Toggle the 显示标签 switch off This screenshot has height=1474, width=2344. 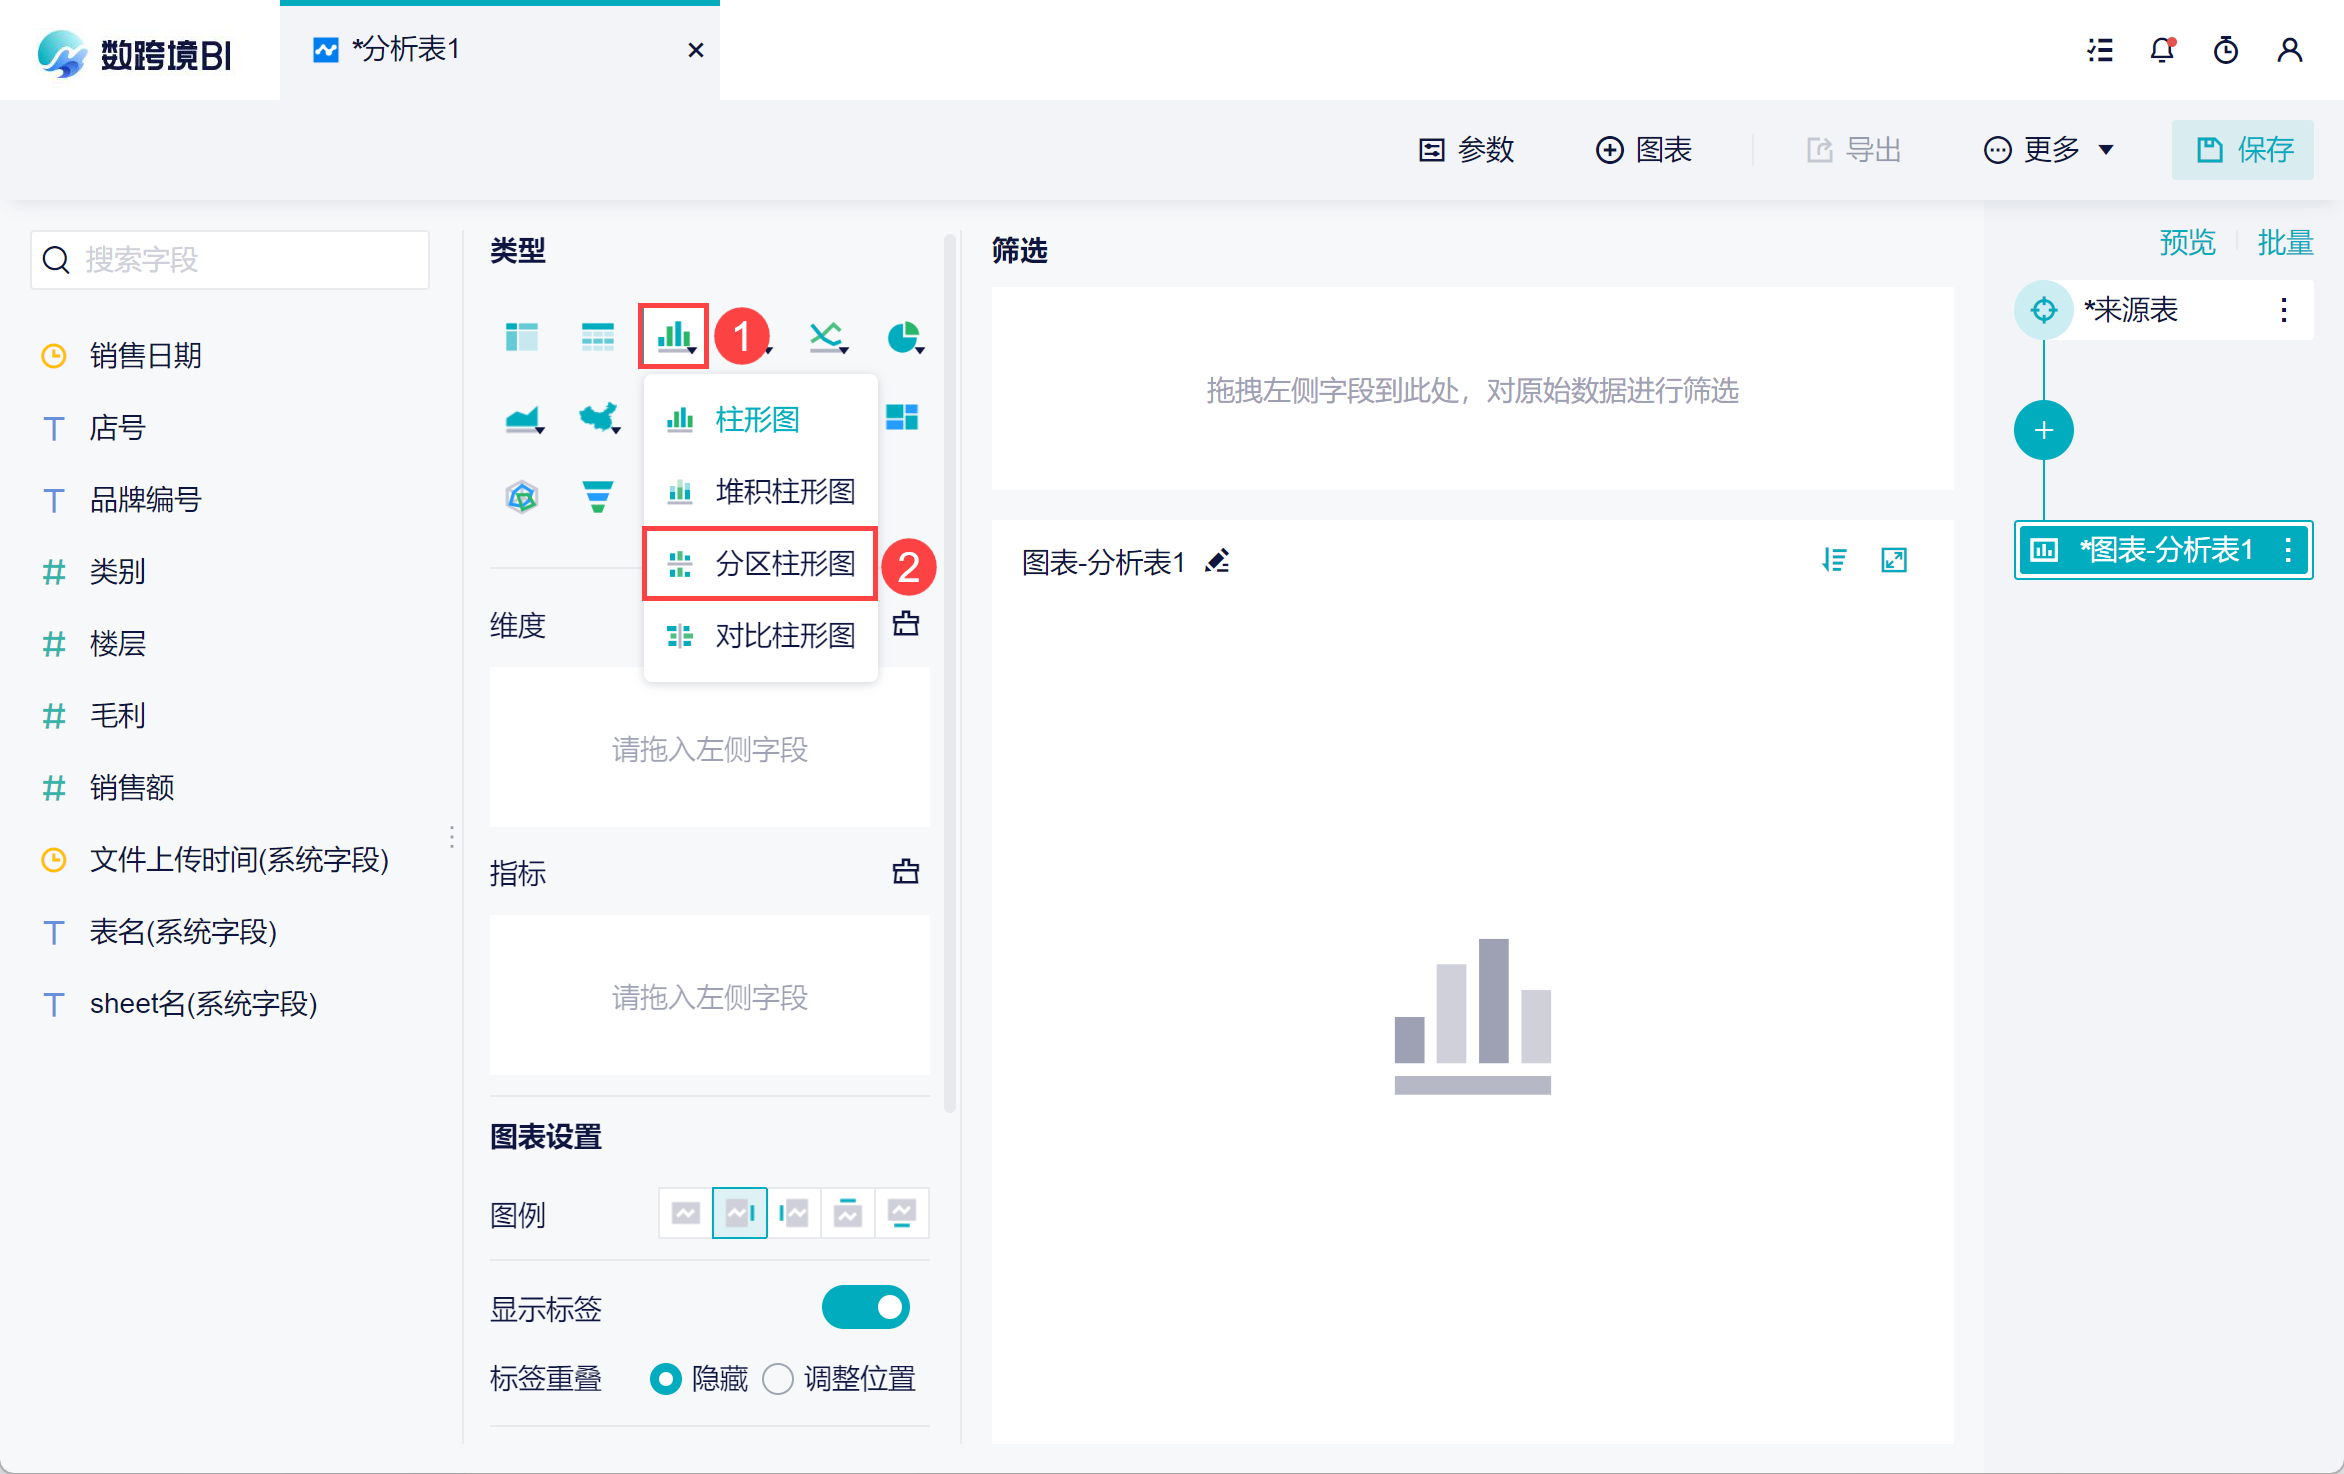click(865, 1307)
